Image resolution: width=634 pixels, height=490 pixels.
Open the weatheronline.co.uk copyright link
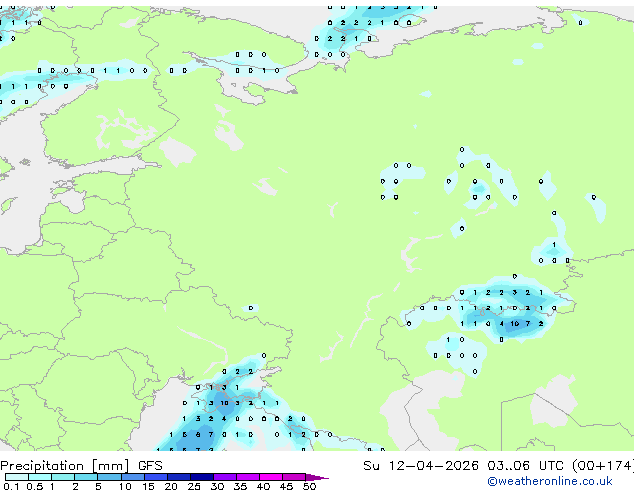(550, 481)
